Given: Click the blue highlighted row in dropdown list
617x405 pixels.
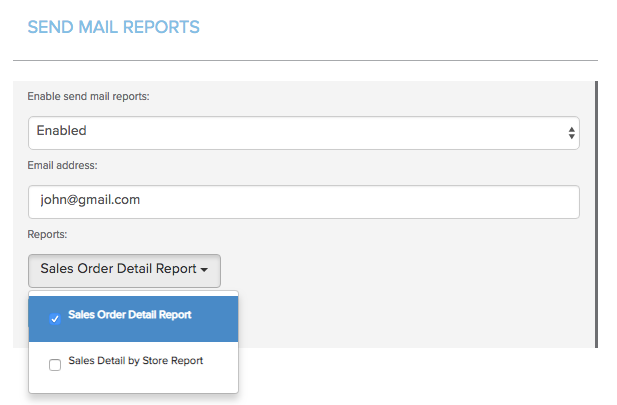Looking at the screenshot, I should 200,318.
